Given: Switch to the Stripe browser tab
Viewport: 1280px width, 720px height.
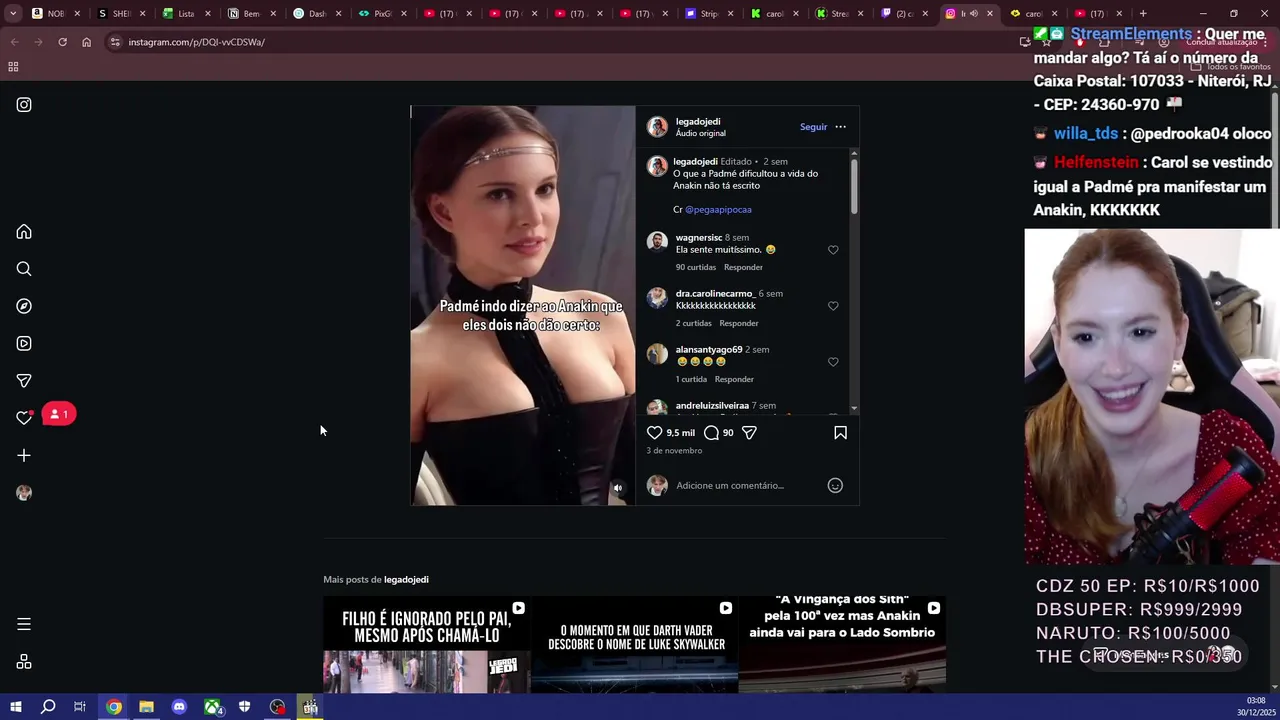Looking at the screenshot, I should point(711,14).
